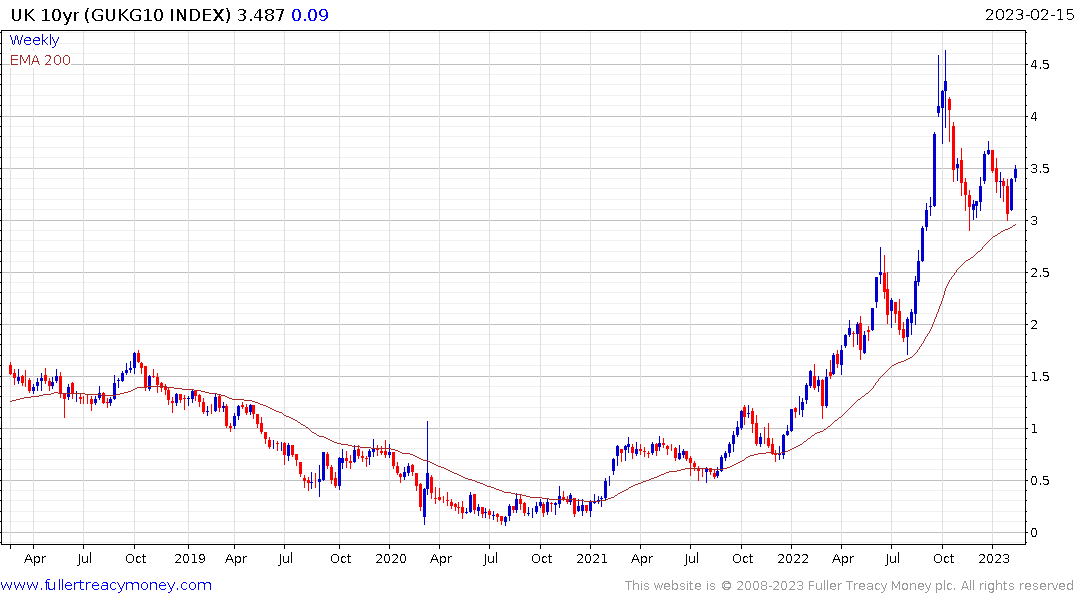Click the 2021 x-axis label
Screen dimensions: 1075x600
(592, 558)
